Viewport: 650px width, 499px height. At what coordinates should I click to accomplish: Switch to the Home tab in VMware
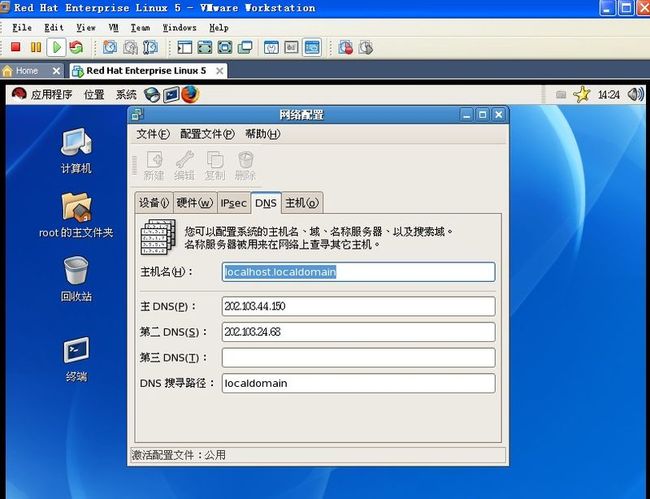click(x=27, y=71)
